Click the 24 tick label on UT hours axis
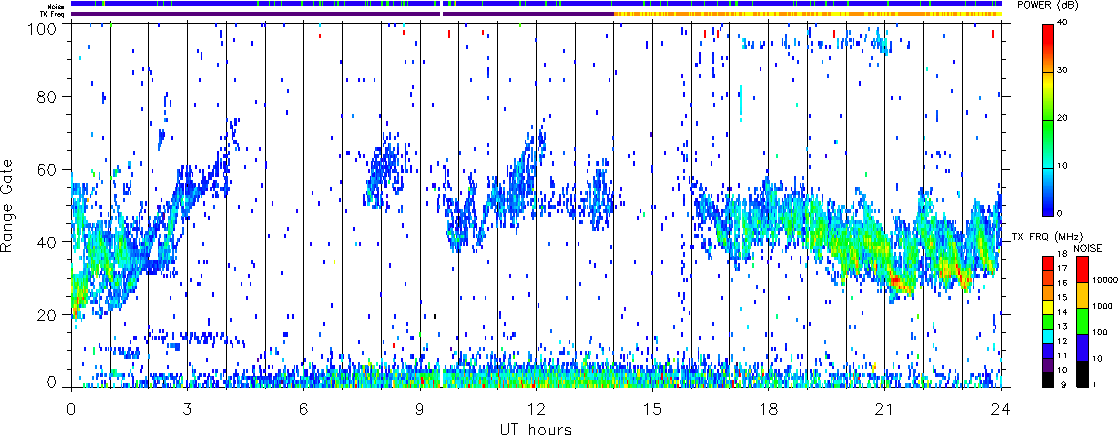Image resolution: width=1118 pixels, height=435 pixels. pyautogui.click(x=1001, y=409)
